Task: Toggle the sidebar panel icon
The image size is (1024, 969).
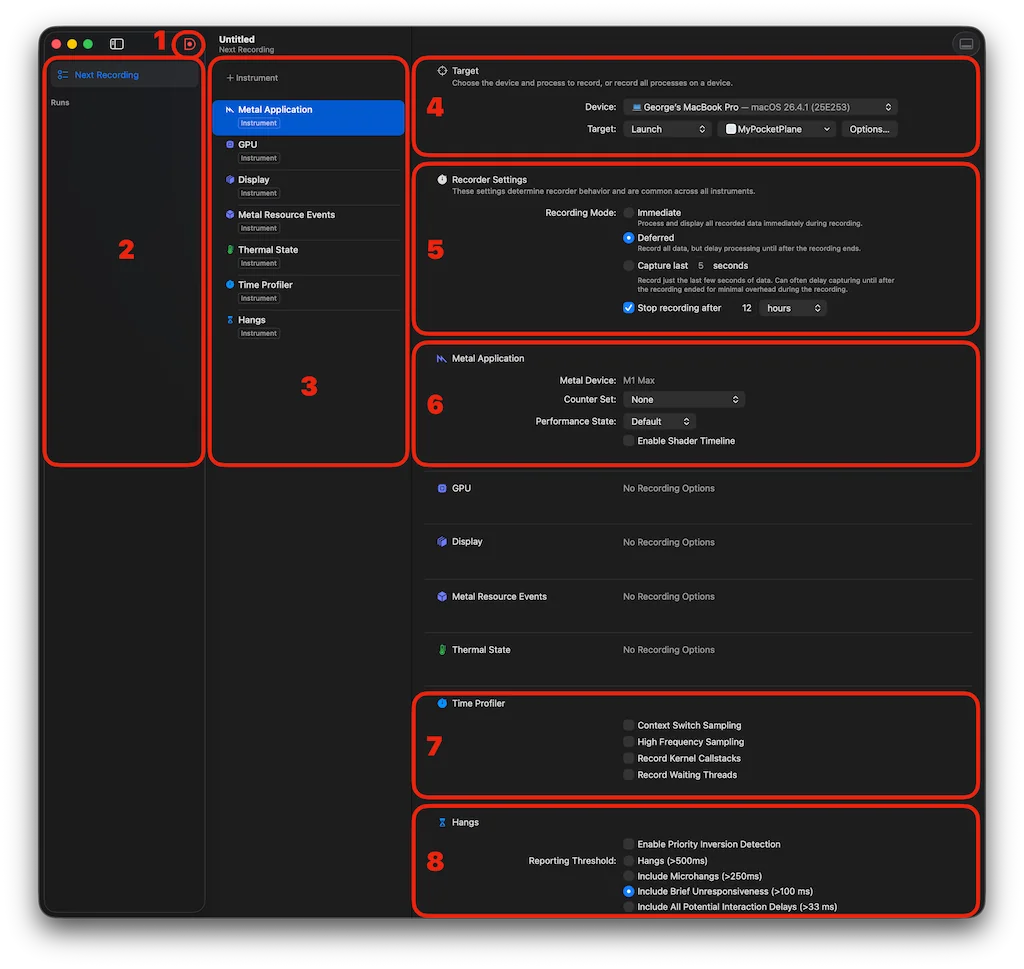Action: [117, 44]
